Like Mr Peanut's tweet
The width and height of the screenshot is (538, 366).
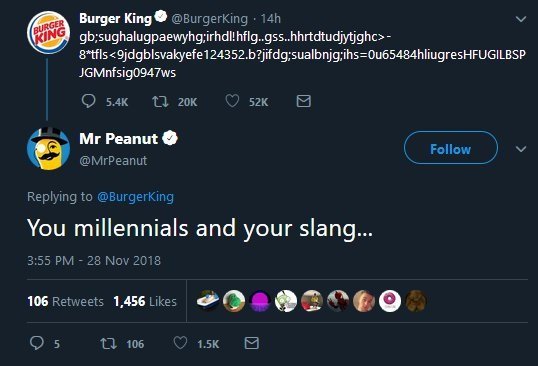click(180, 343)
